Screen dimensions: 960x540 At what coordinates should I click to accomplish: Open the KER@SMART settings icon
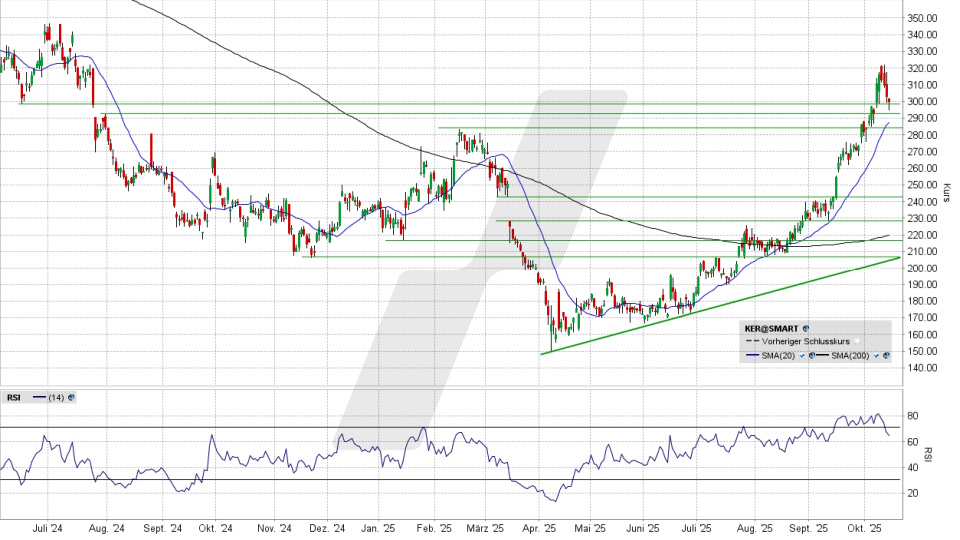tap(806, 327)
